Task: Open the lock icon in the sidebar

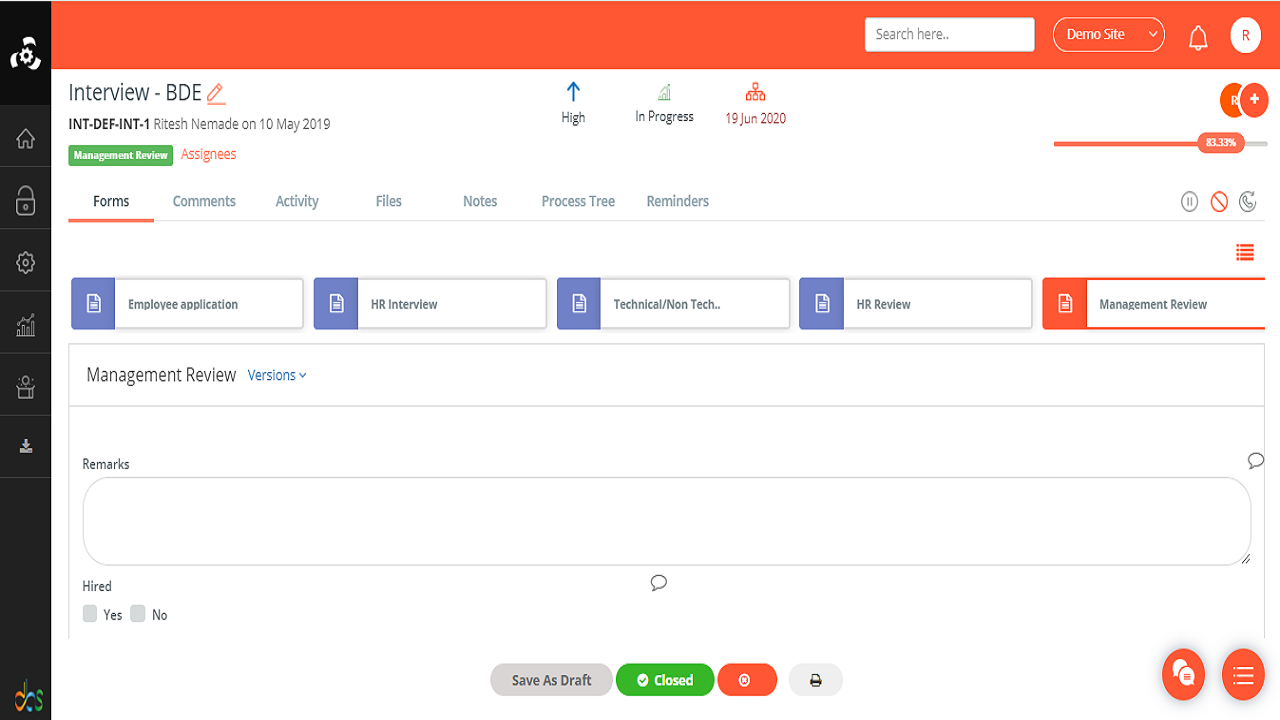Action: pos(26,200)
